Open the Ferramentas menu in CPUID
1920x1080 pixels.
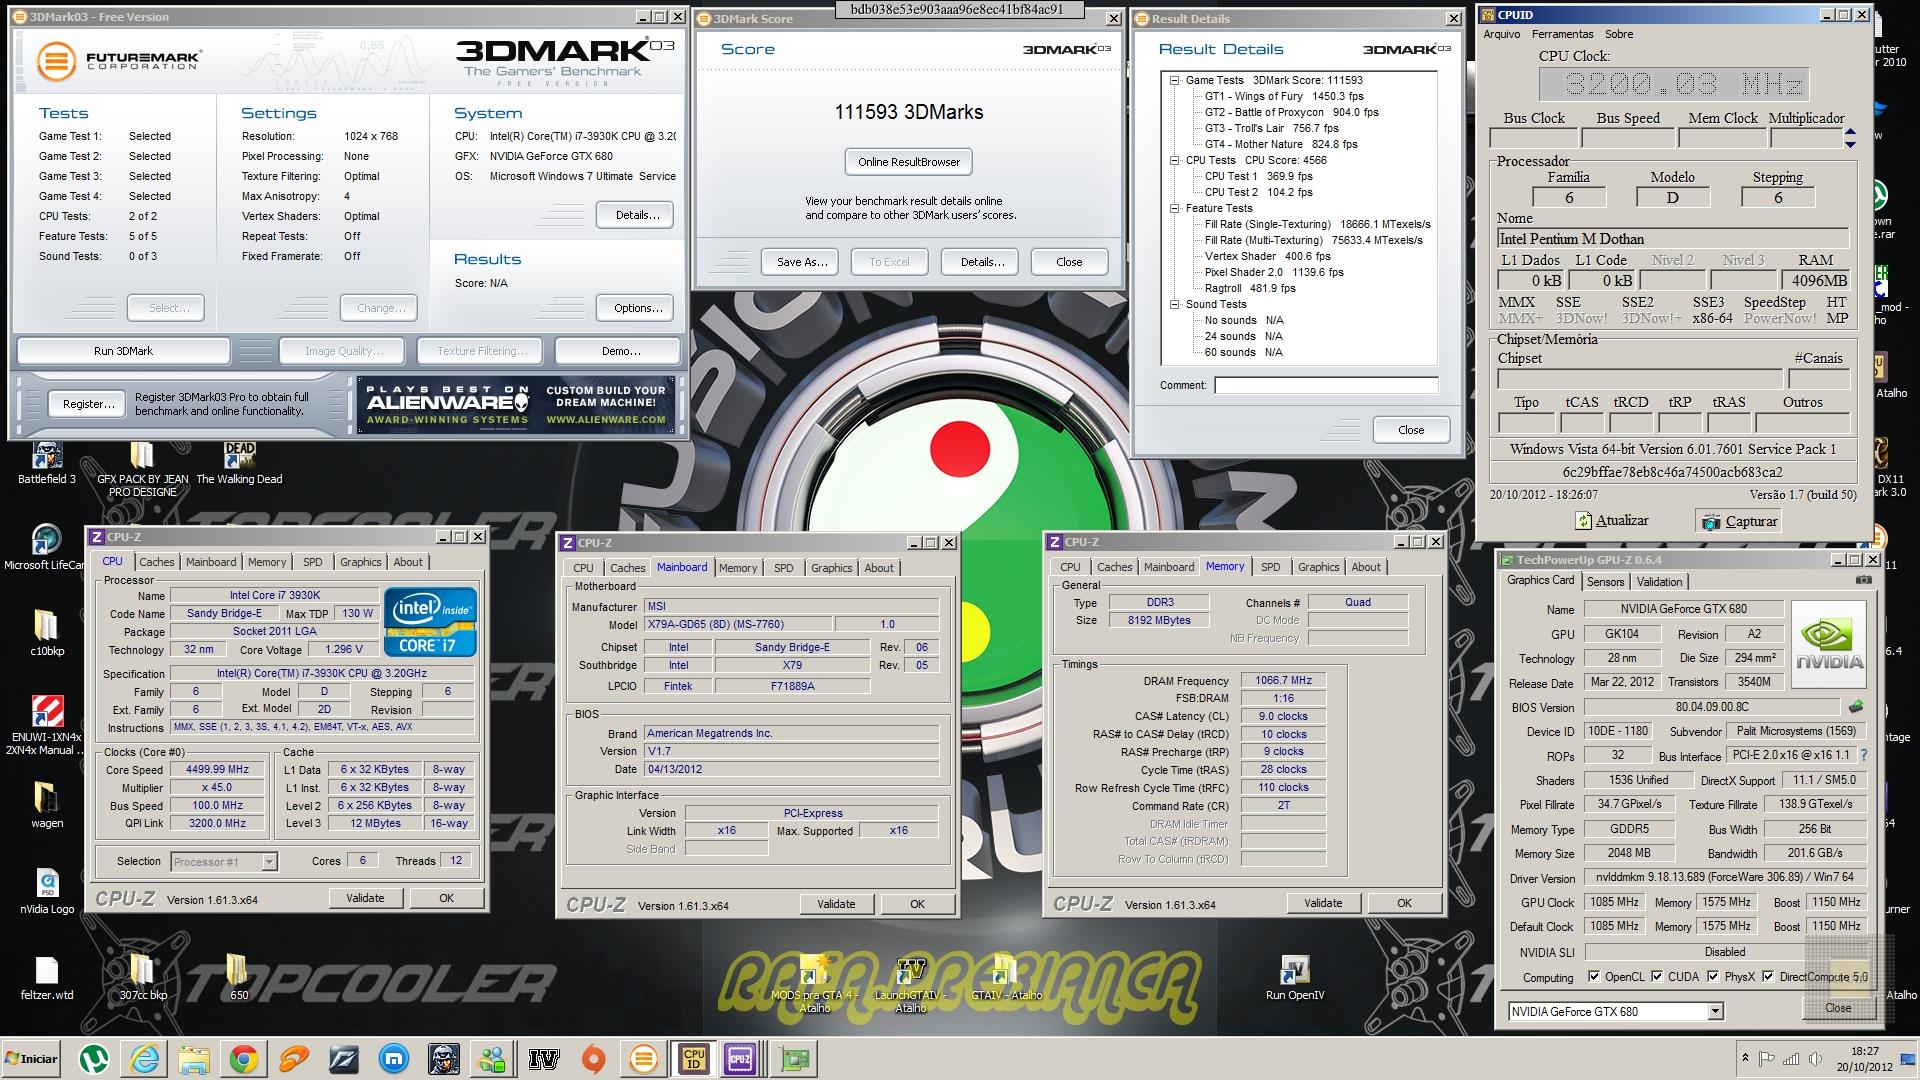[x=1562, y=34]
